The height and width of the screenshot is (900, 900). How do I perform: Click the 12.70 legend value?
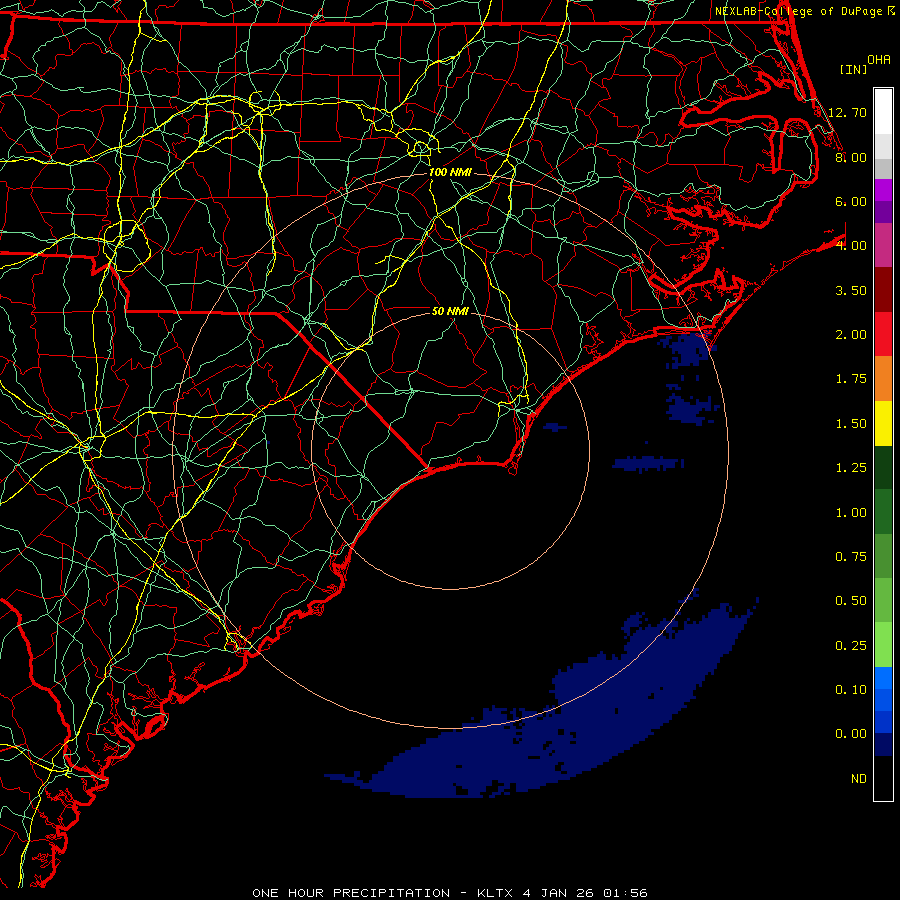847,112
